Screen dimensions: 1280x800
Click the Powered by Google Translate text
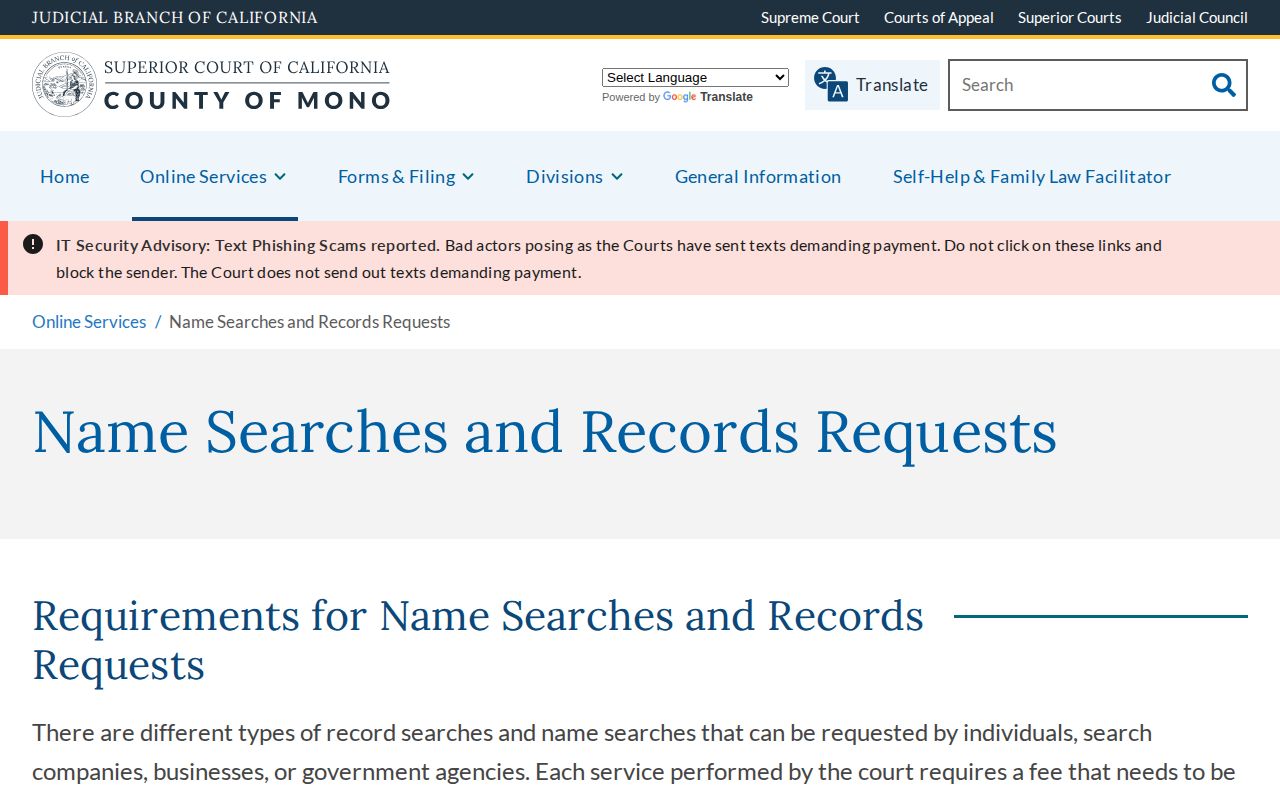677,97
